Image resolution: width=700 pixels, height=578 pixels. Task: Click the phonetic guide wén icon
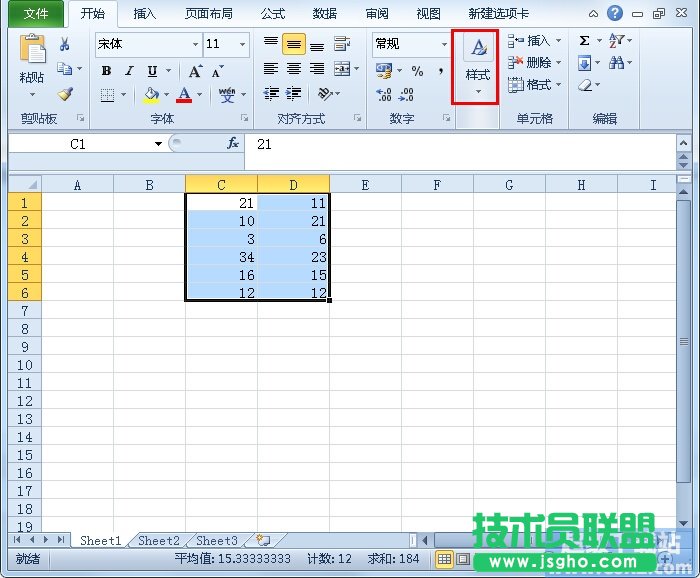pos(227,95)
